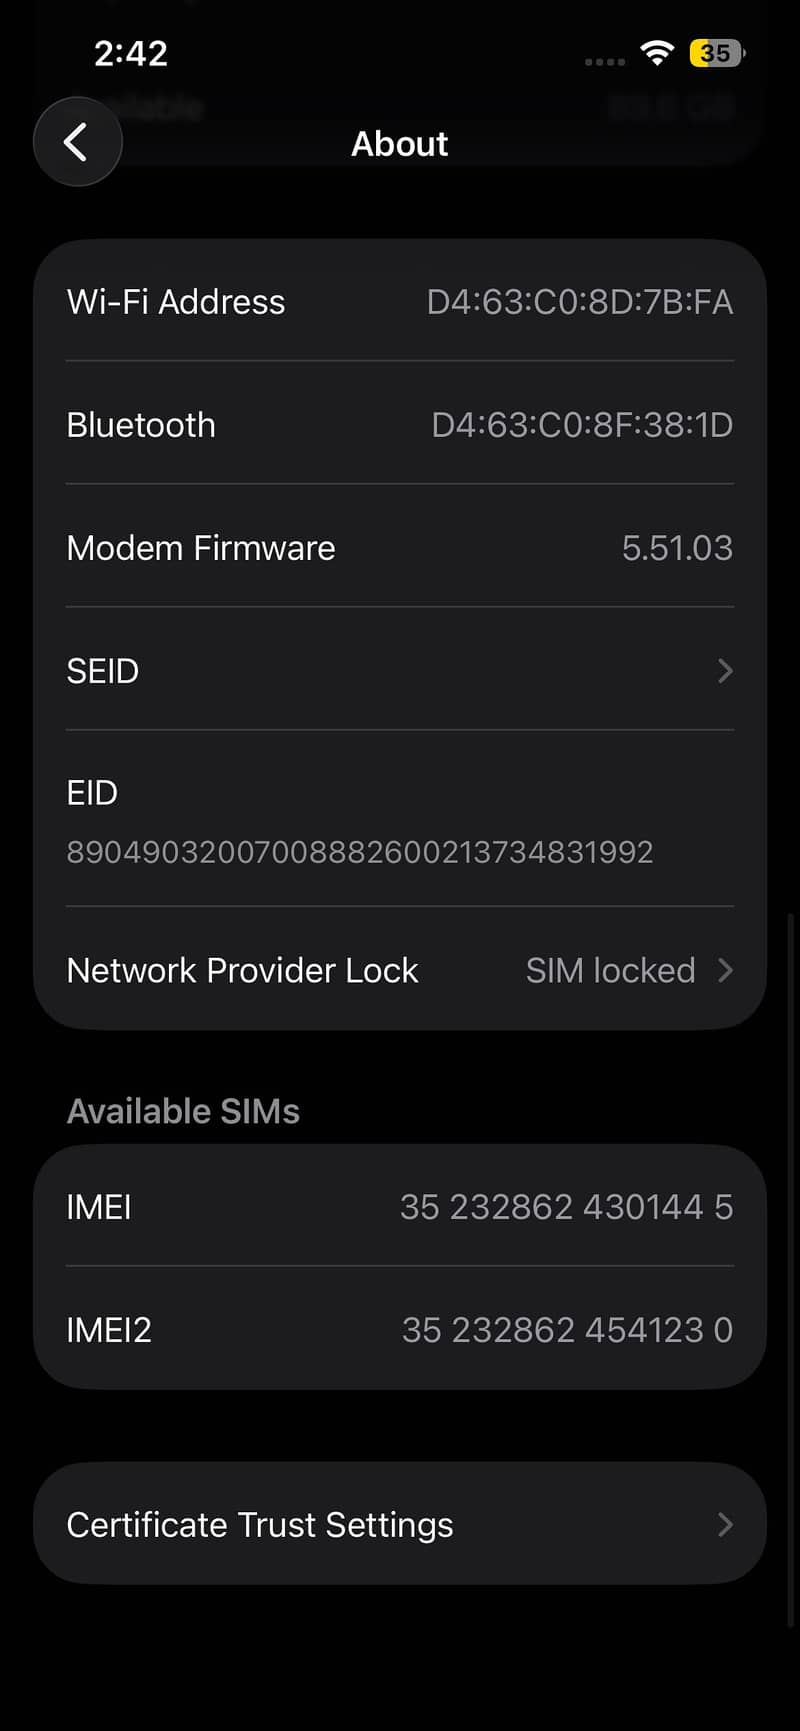The width and height of the screenshot is (800, 1731).
Task: Open Certificate Trust Settings chevron
Action: click(x=726, y=1524)
